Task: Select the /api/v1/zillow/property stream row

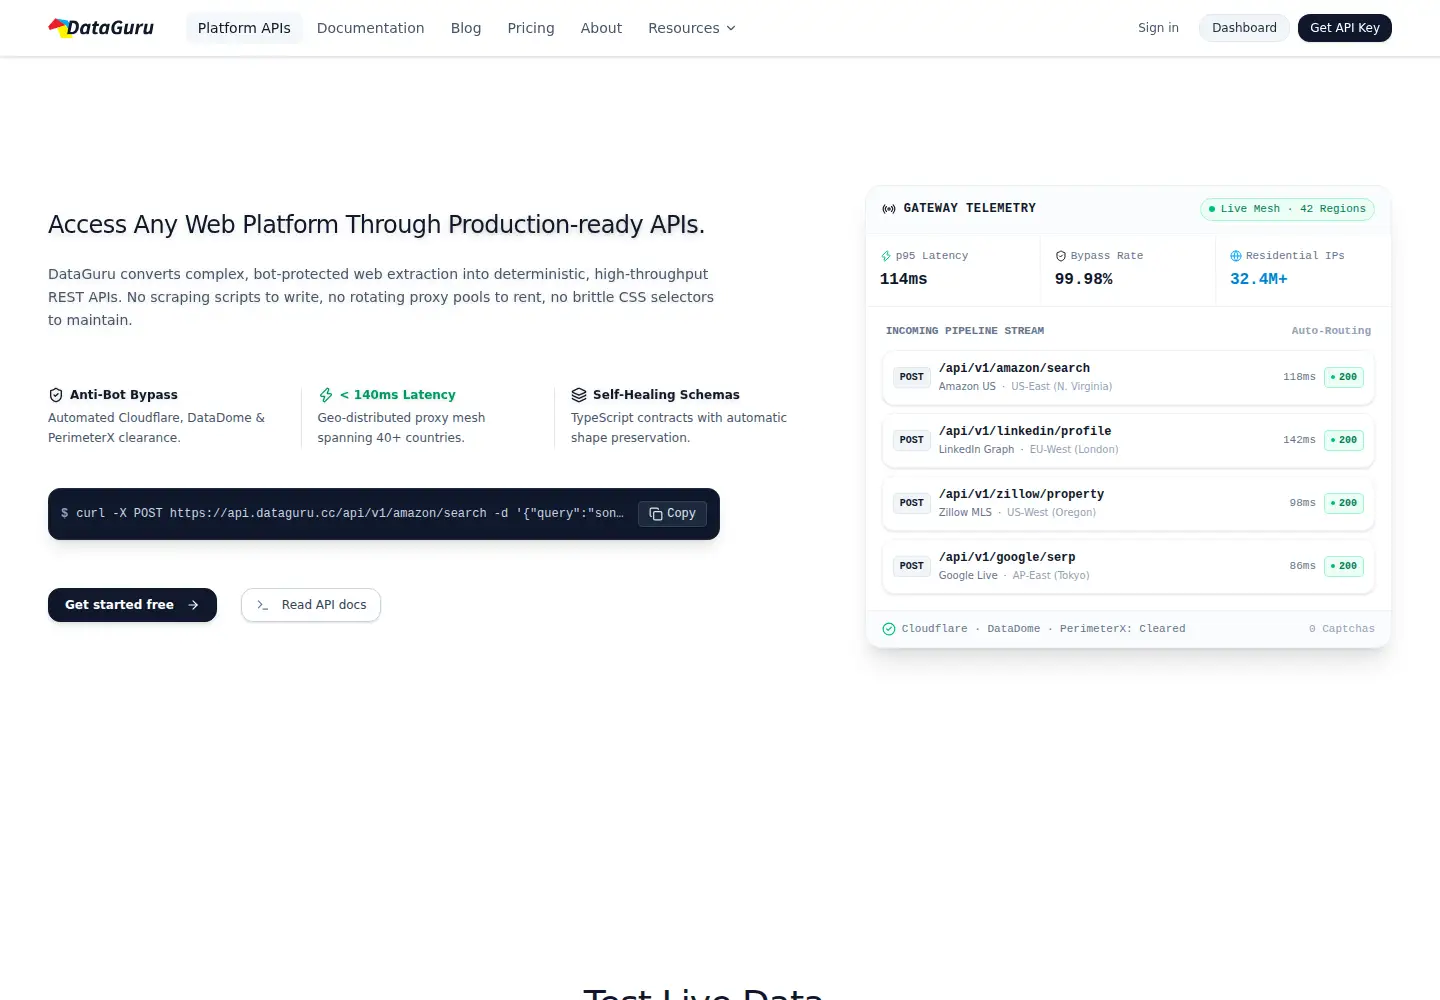Action: [x=1128, y=503]
